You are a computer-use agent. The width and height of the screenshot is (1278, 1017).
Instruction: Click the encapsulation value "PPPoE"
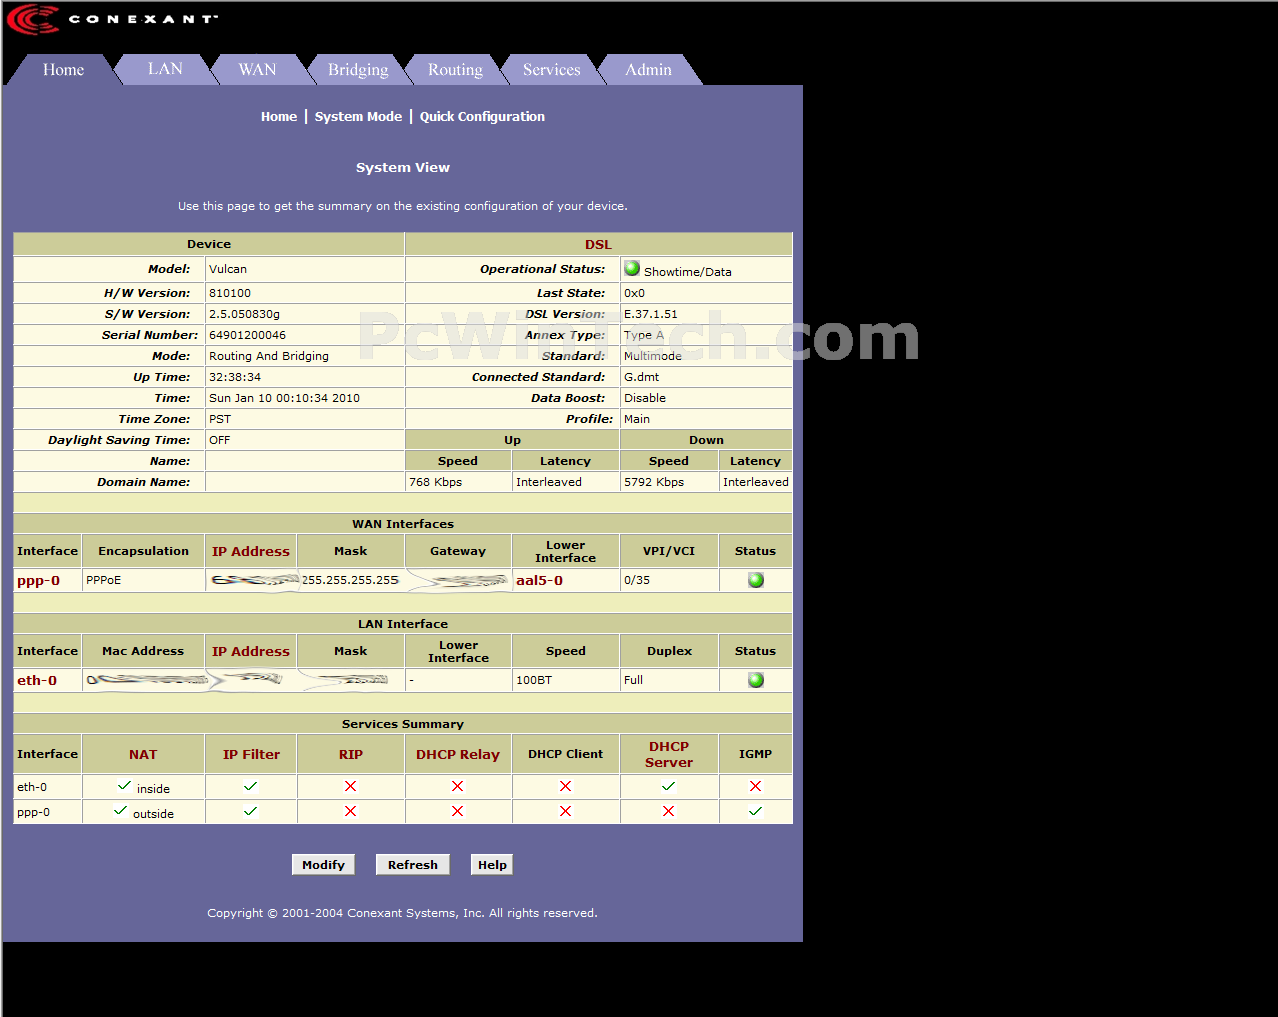click(x=104, y=580)
